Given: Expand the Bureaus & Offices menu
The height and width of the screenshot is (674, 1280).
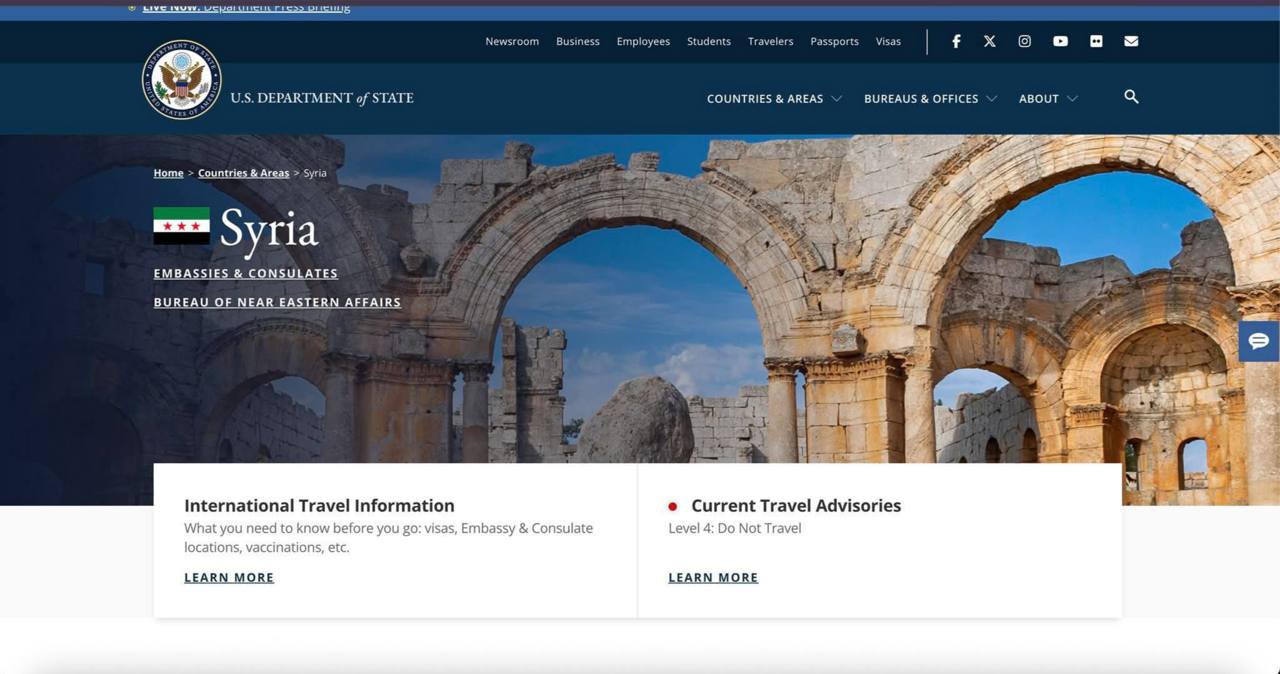Looking at the screenshot, I should (x=930, y=98).
